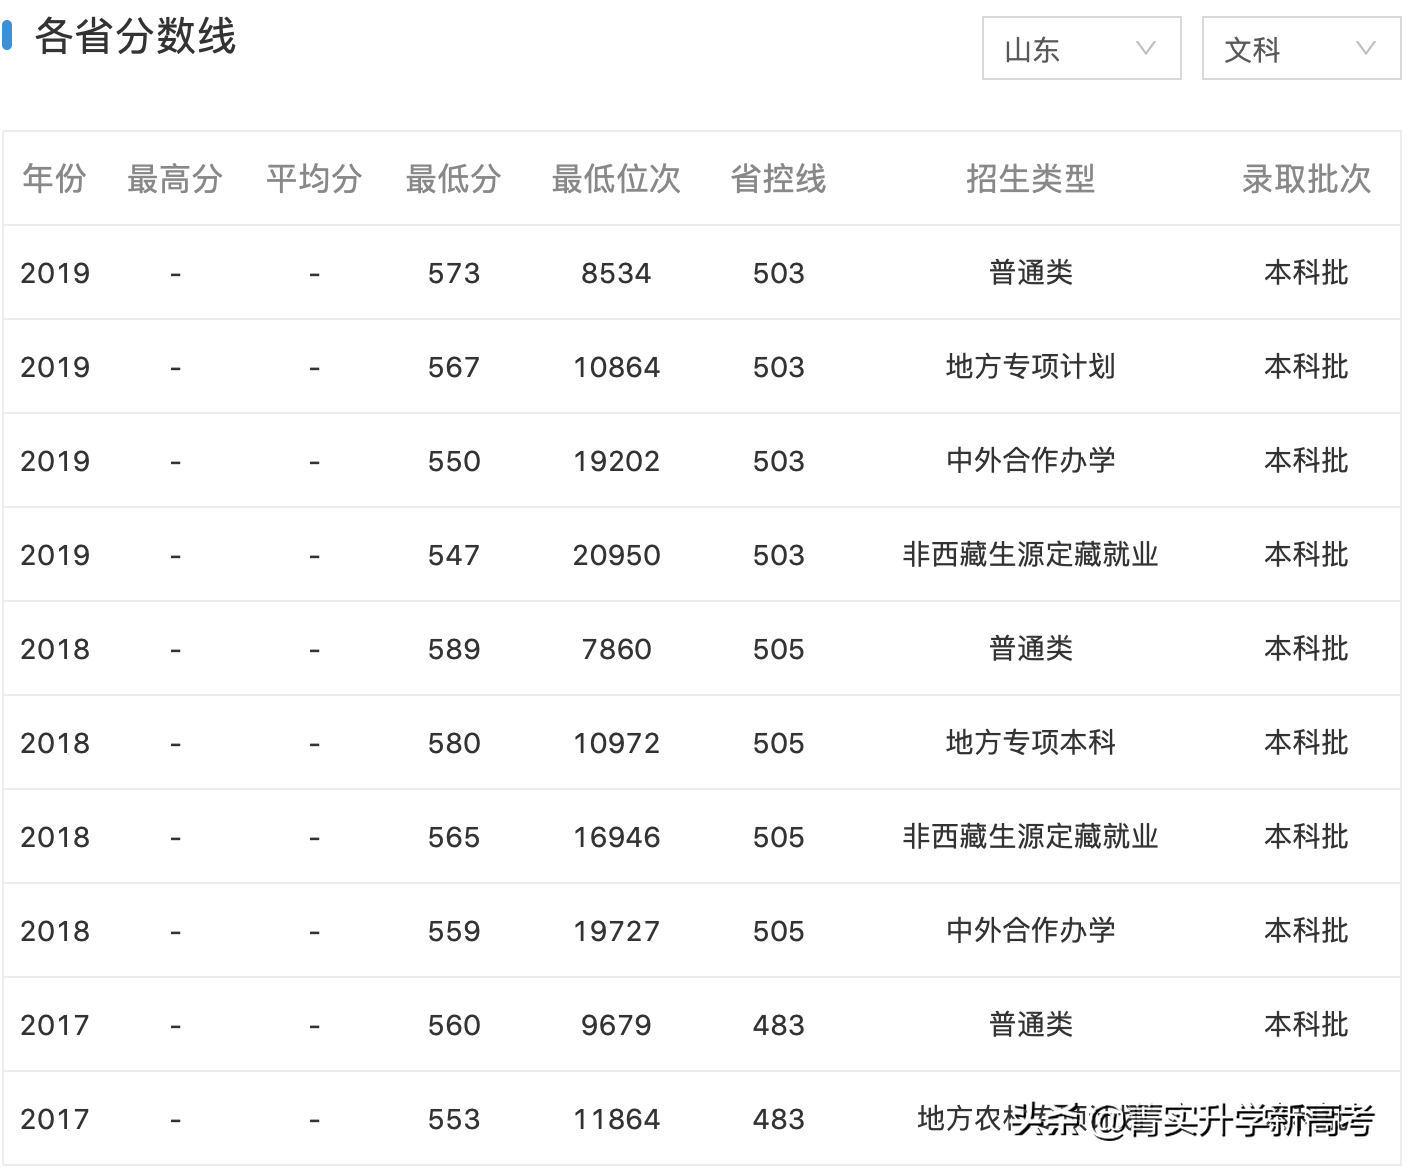Click the 本科批 cell in the first row
The width and height of the screenshot is (1408, 1170).
click(1305, 272)
